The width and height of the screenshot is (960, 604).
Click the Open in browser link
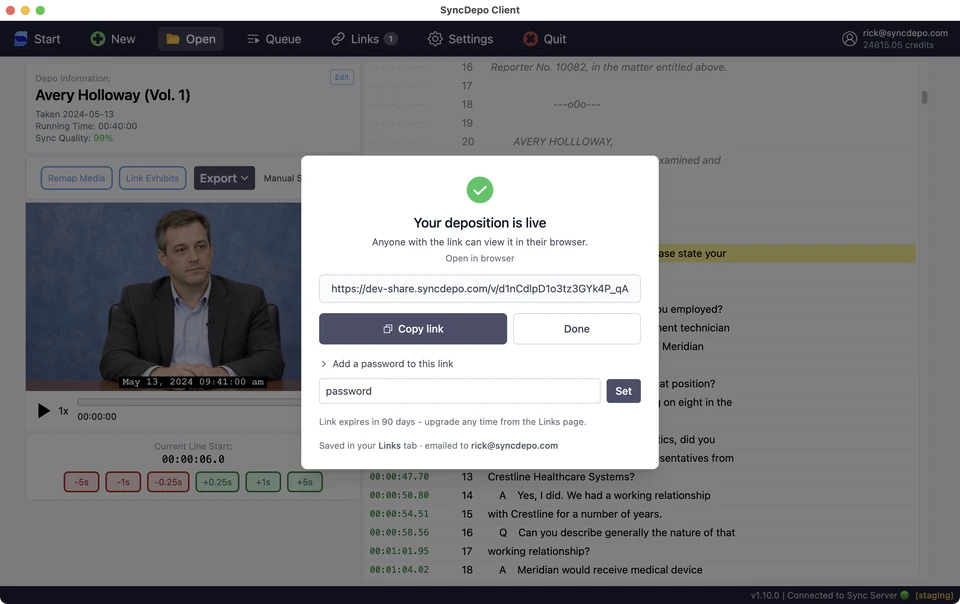[x=480, y=258]
